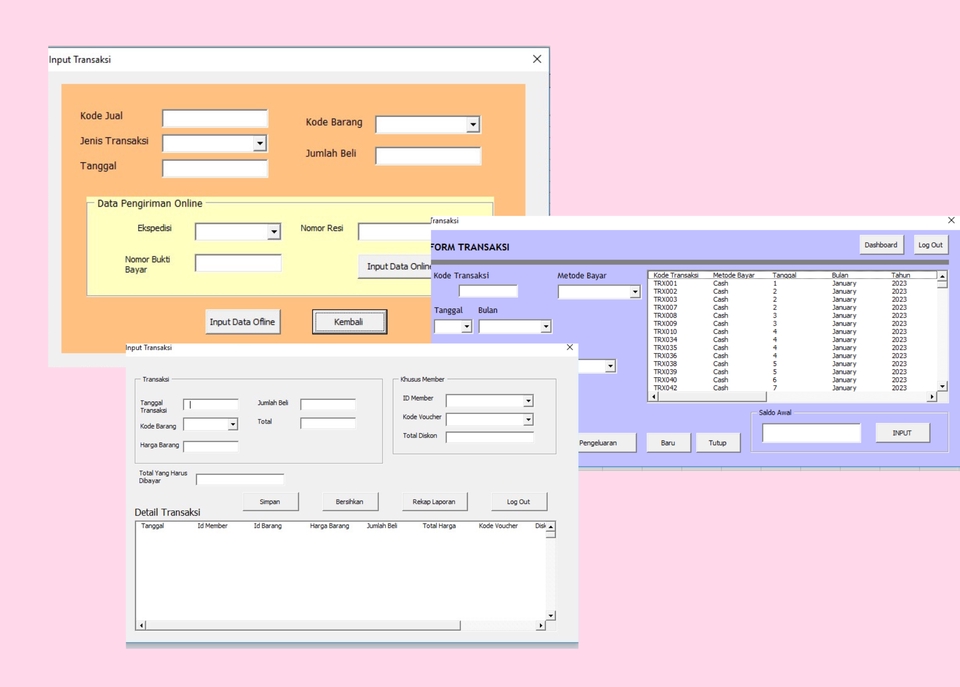
Task: Click the Id Member column header
Action: tap(212, 526)
